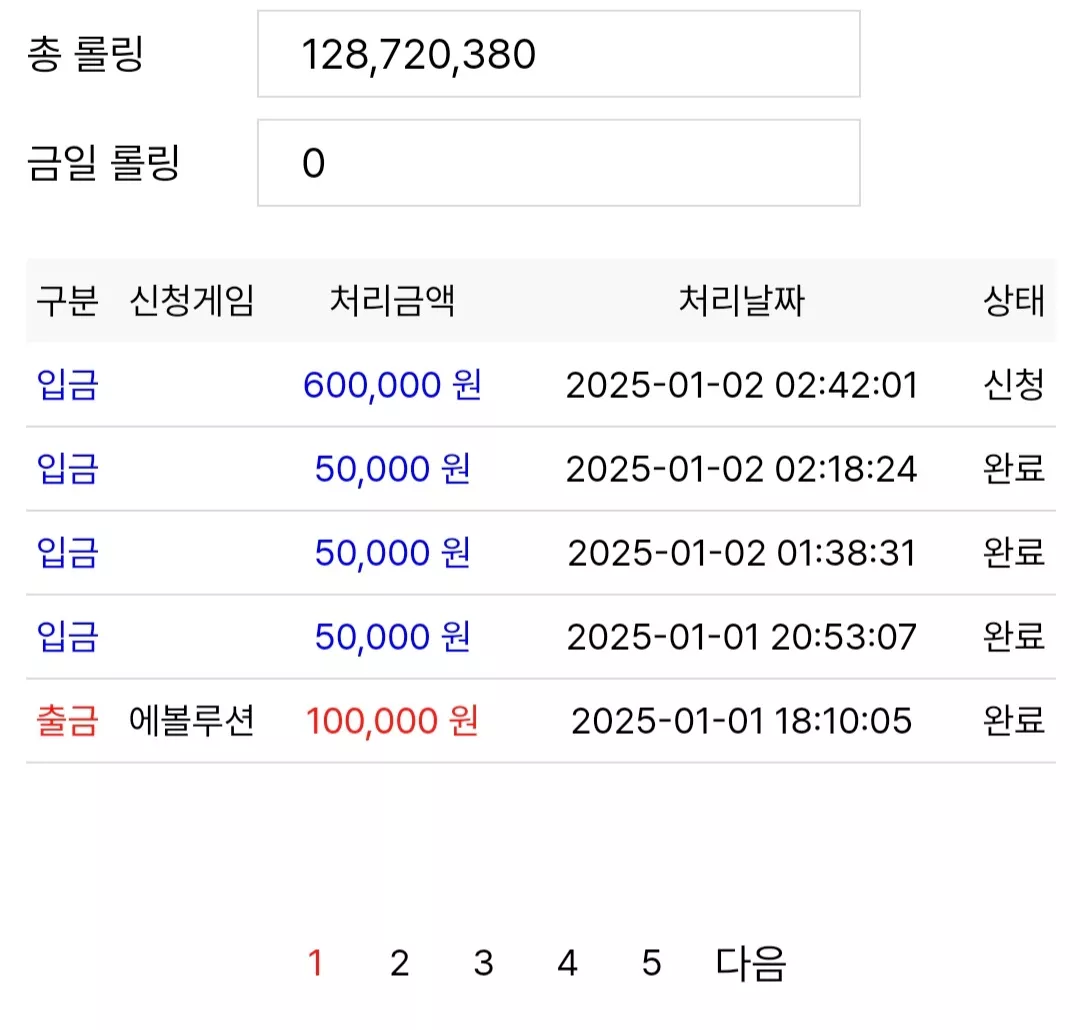Image resolution: width=1080 pixels, height=1030 pixels.
Task: Select the 구분 column header
Action: tap(68, 300)
